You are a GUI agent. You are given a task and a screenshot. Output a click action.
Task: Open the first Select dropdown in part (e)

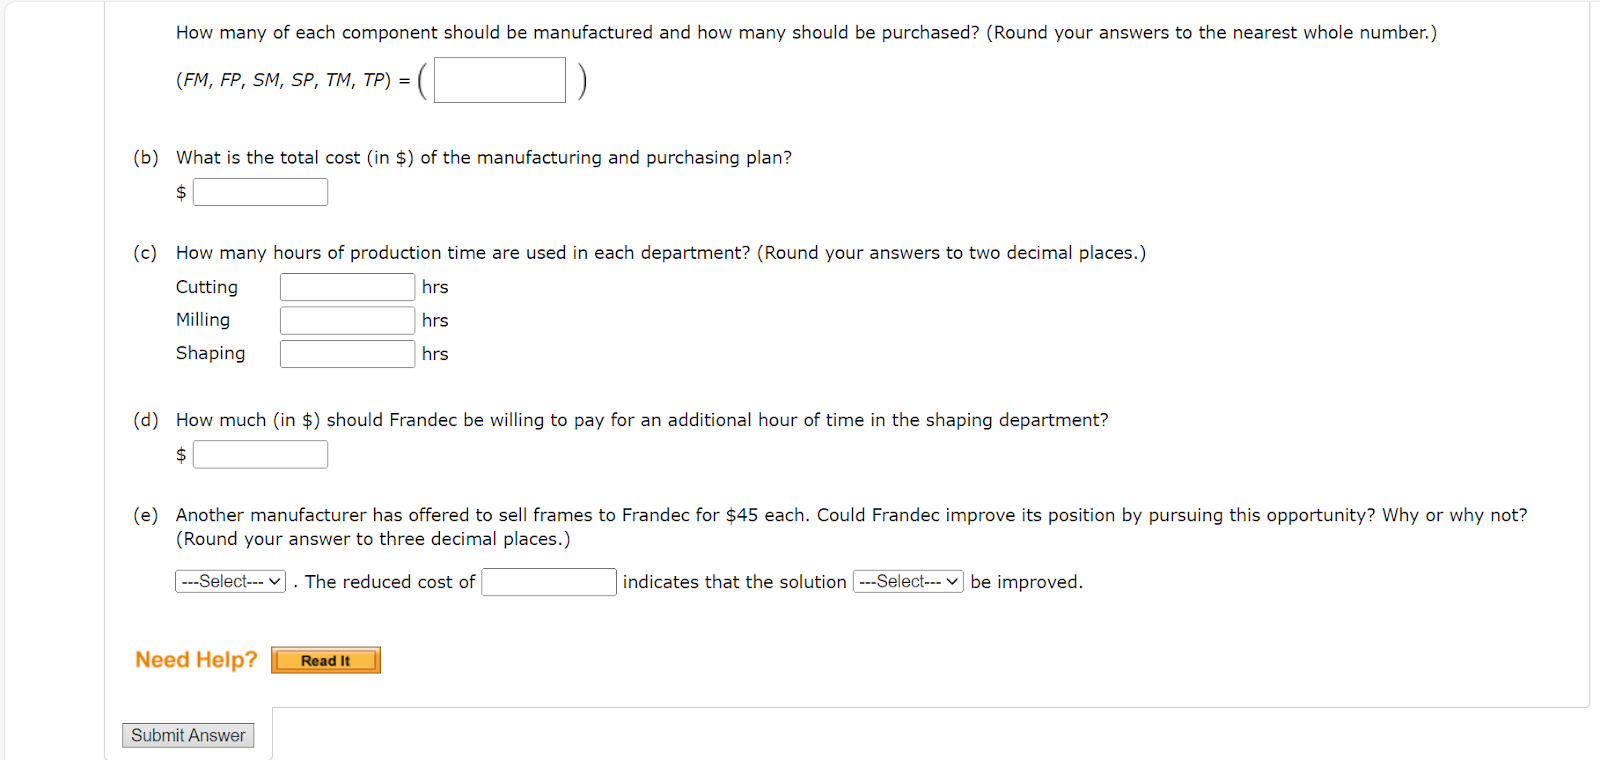tap(229, 581)
